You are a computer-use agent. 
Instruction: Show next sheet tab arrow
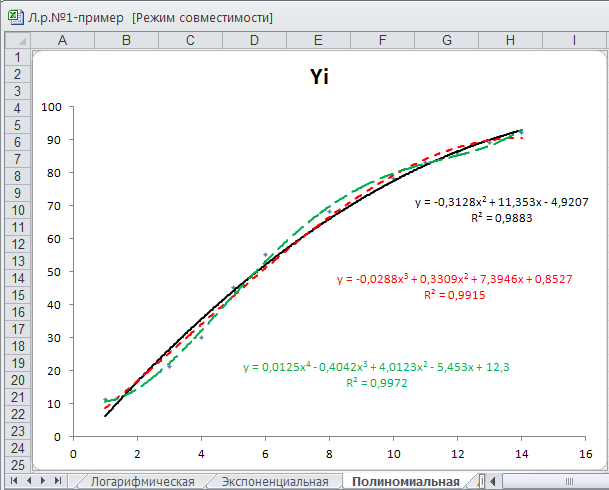(x=43, y=481)
